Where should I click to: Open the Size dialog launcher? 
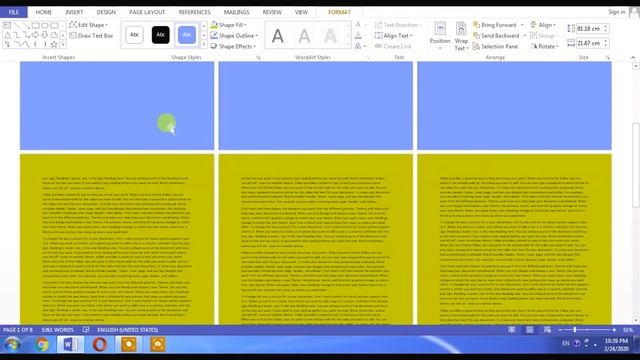607,58
